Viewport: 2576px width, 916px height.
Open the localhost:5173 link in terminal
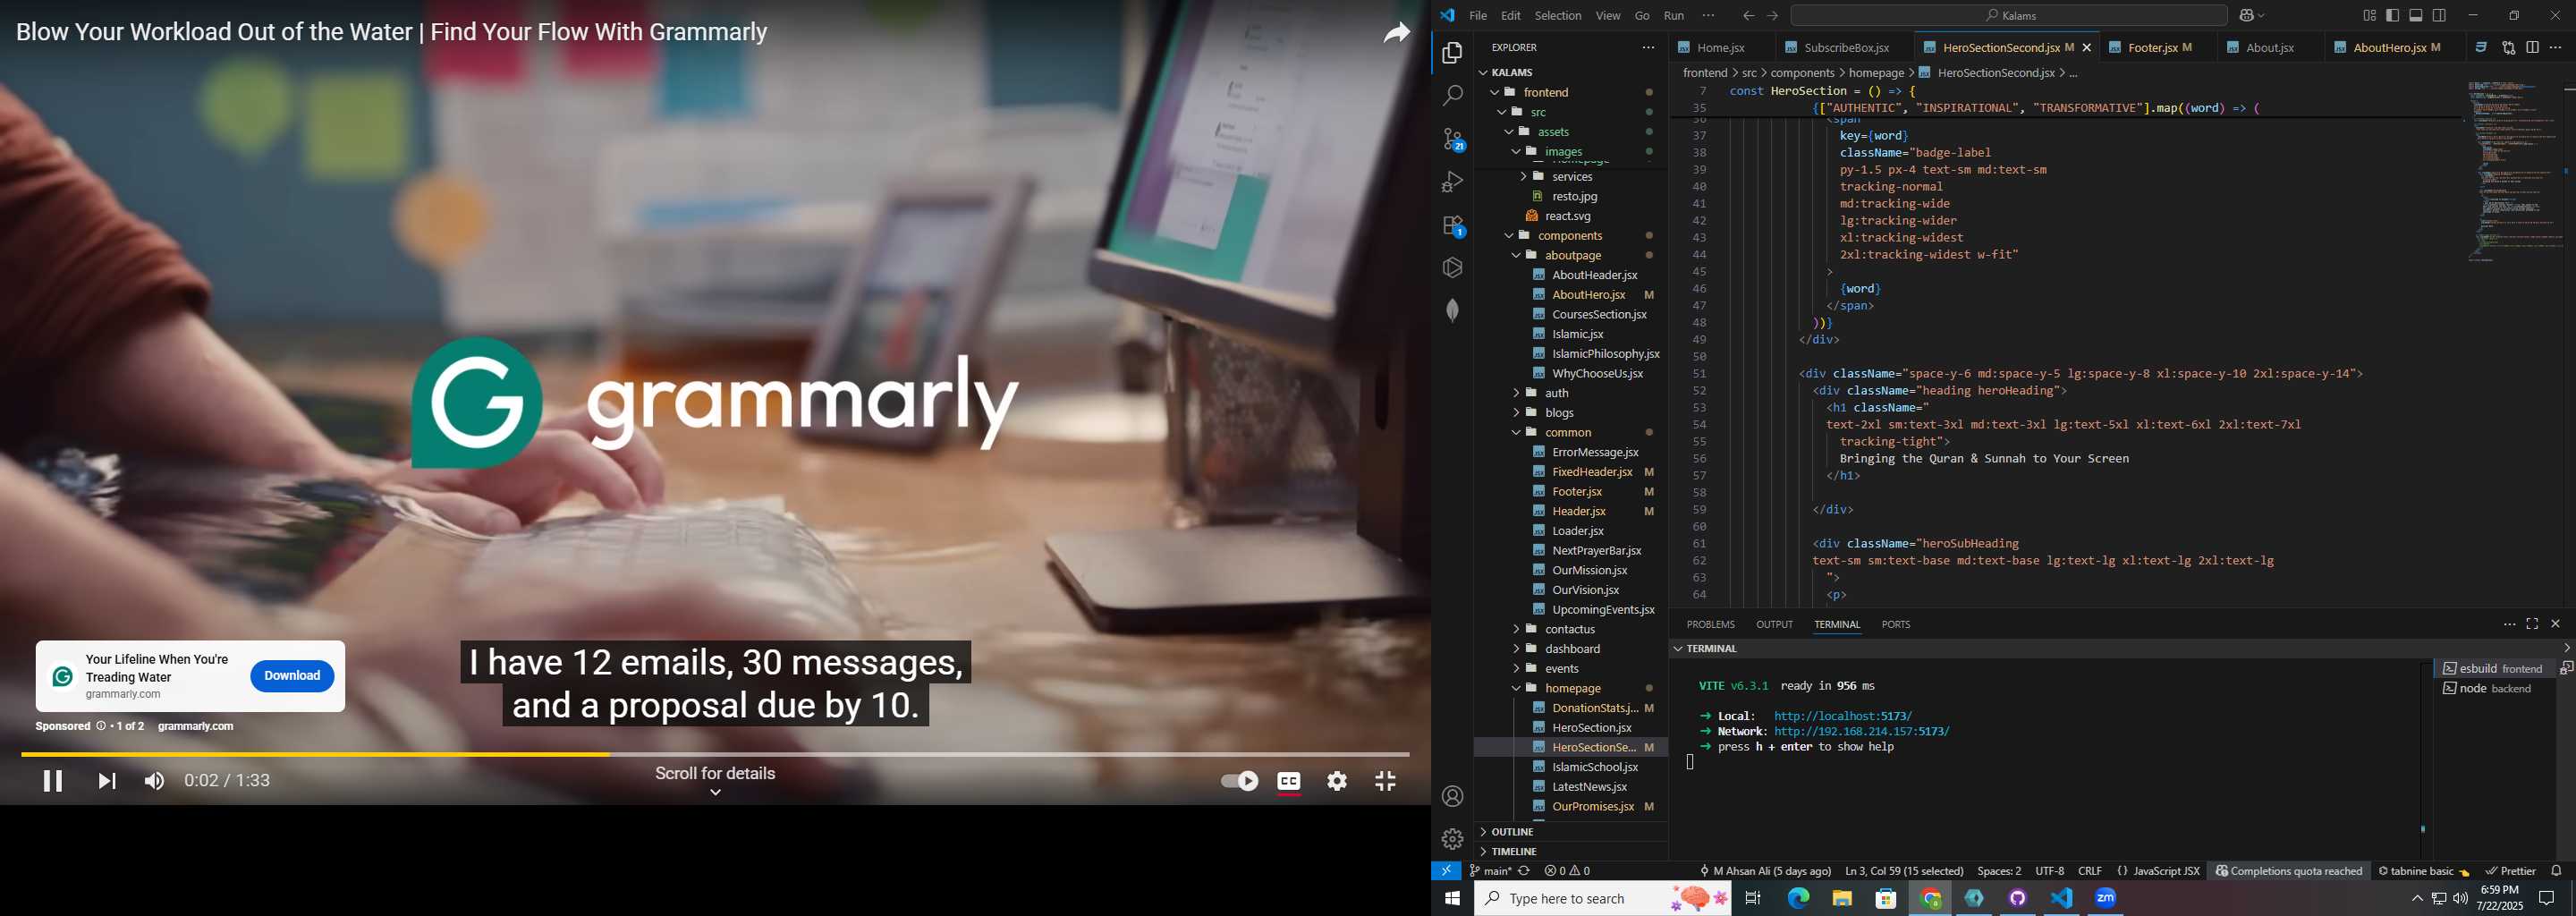pos(1842,717)
